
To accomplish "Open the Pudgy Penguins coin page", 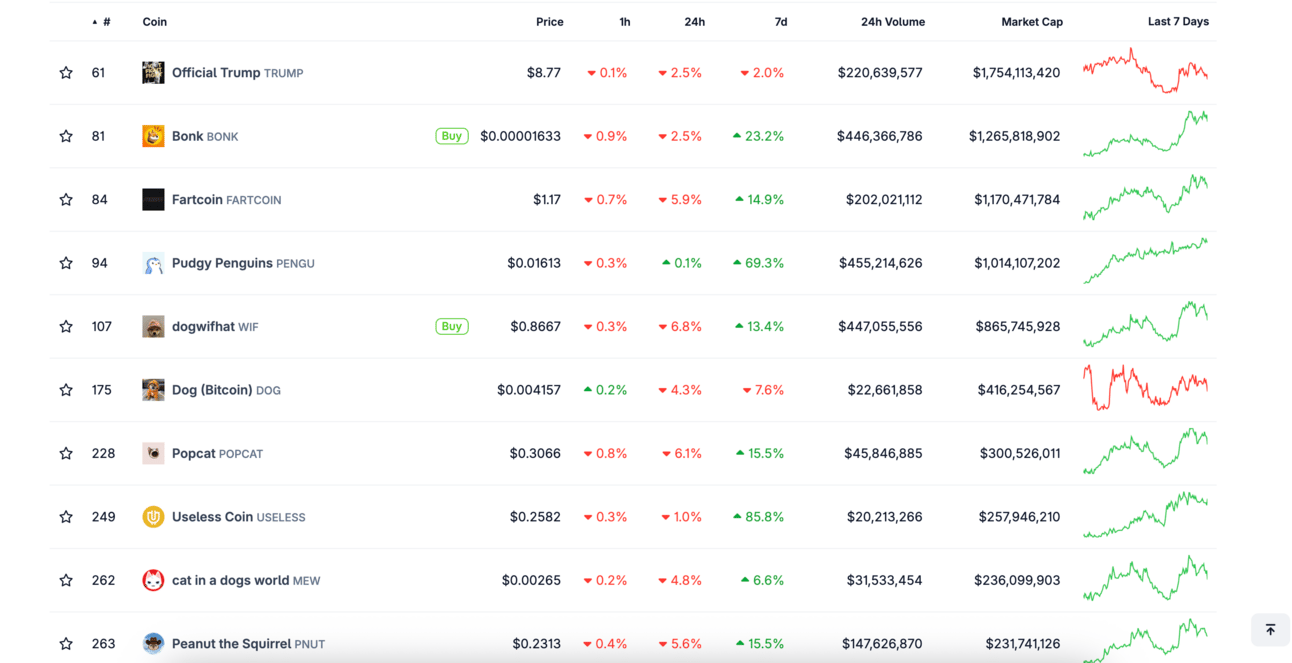I will coord(243,263).
